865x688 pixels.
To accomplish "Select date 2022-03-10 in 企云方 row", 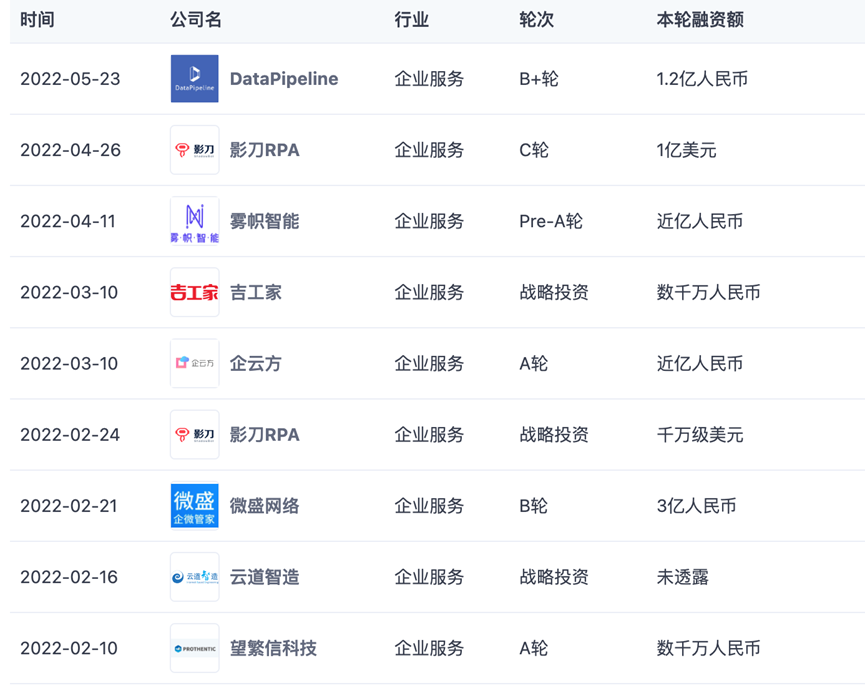I will pos(69,364).
